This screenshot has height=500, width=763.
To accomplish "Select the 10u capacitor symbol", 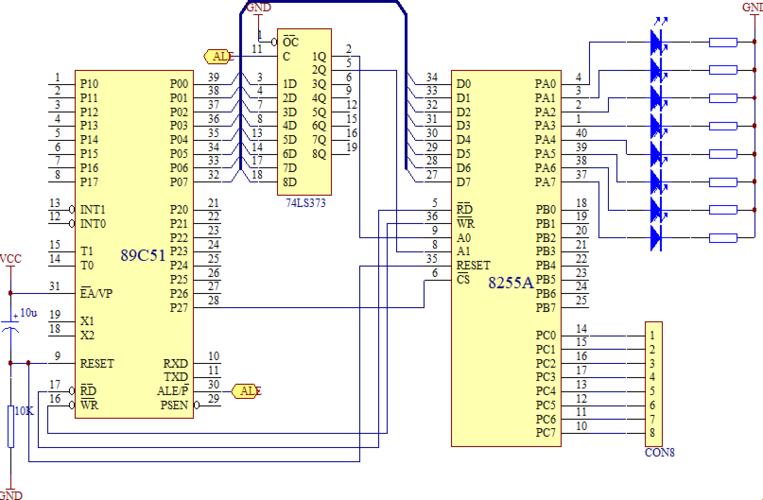I will pos(11,325).
